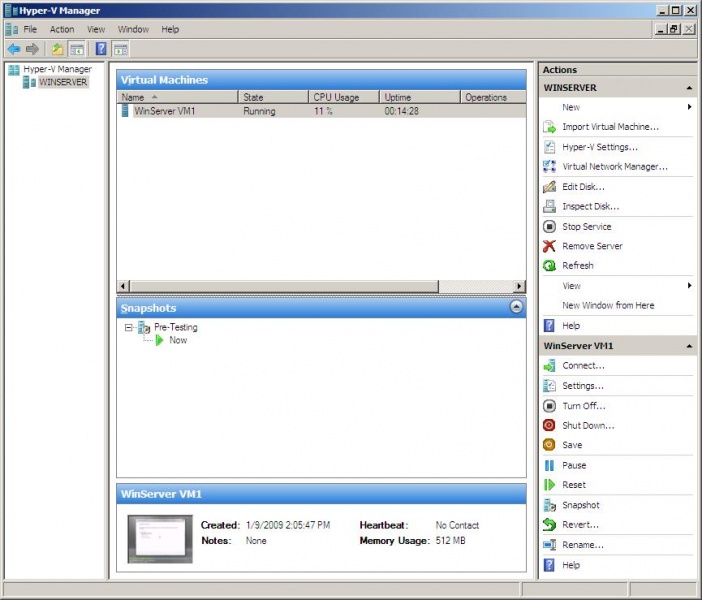This screenshot has height=600, width=702.
Task: Open the Action menu
Action: point(62,30)
